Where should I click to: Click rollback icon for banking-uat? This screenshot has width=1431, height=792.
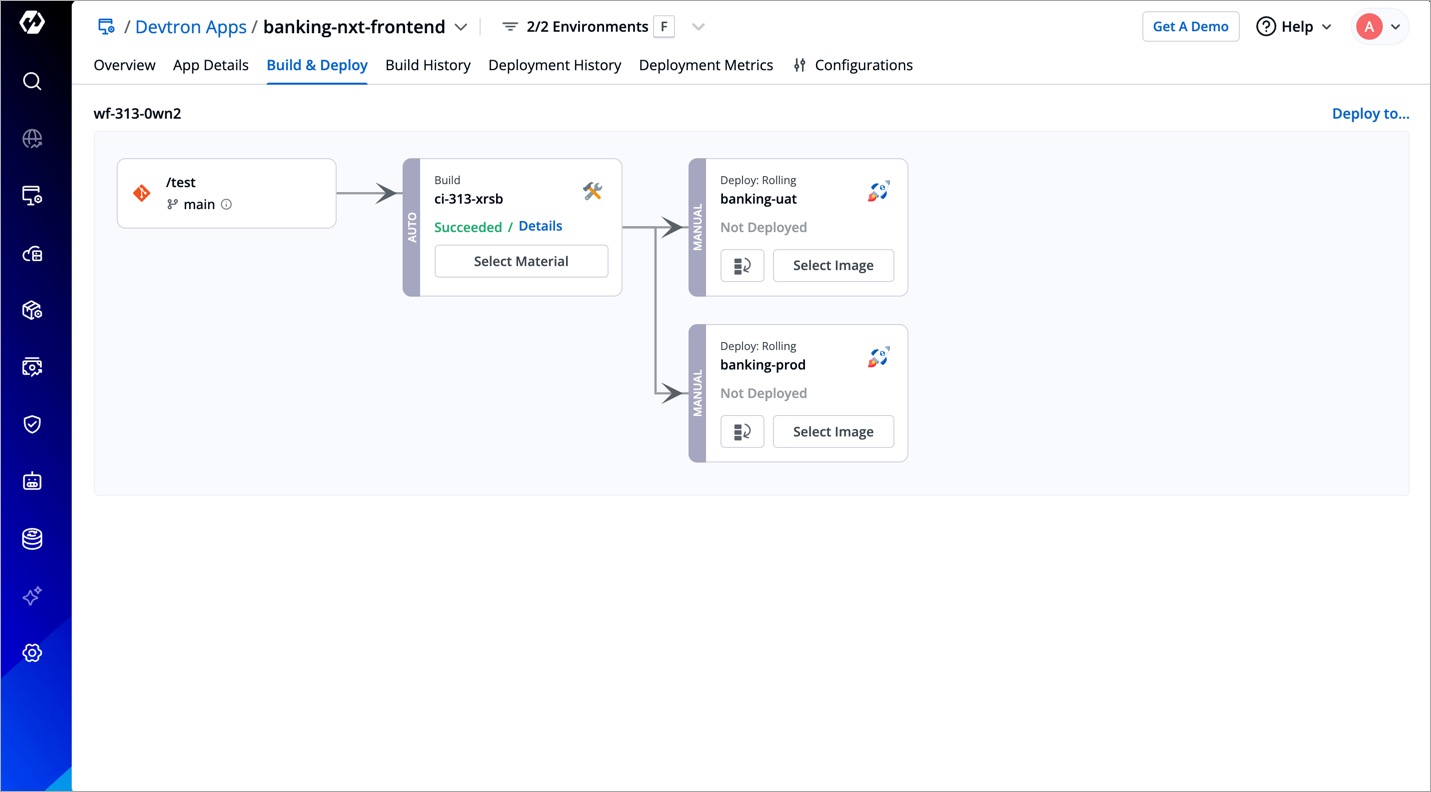coord(742,266)
